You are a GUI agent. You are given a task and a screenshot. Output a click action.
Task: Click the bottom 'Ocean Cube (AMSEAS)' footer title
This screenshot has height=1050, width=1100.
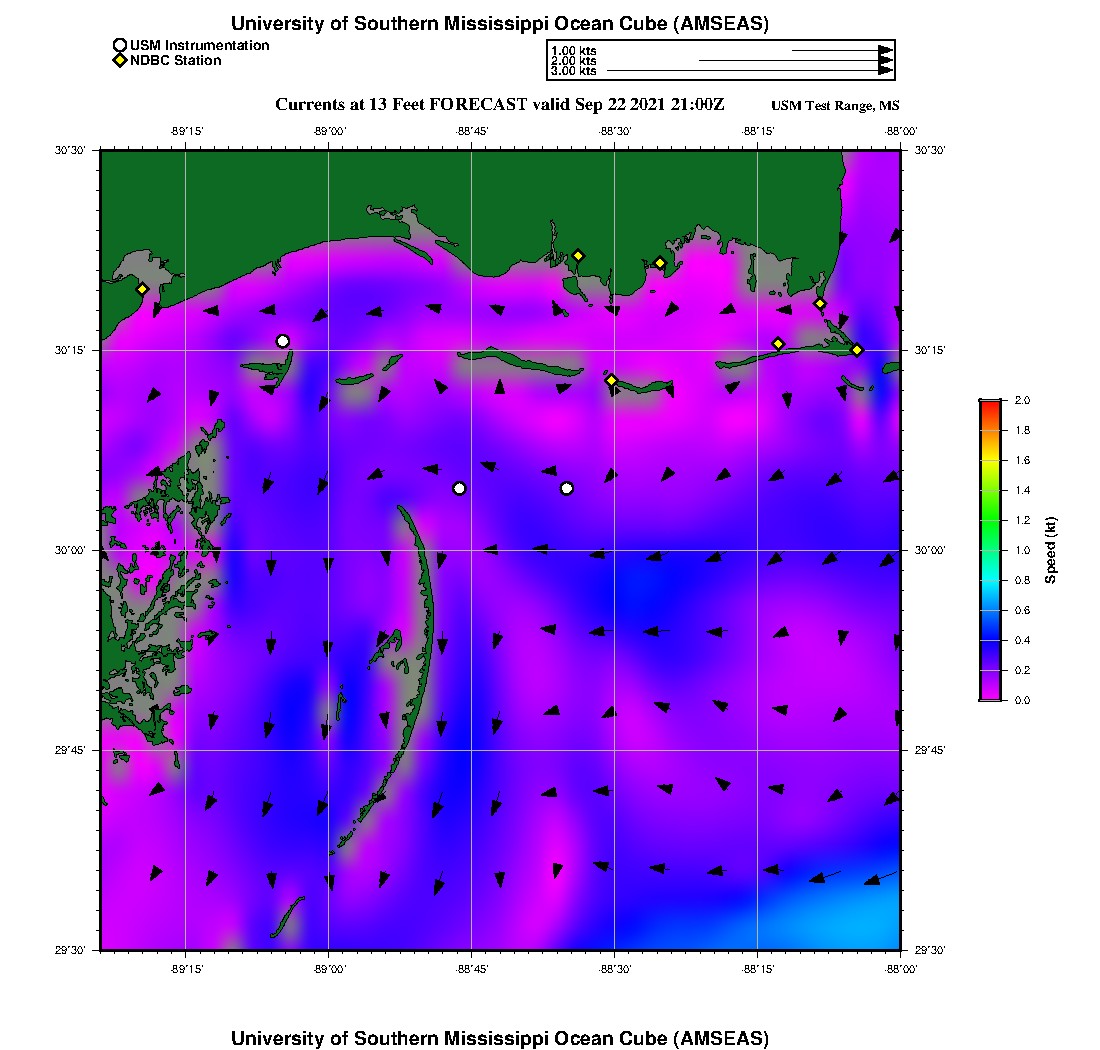(500, 1038)
